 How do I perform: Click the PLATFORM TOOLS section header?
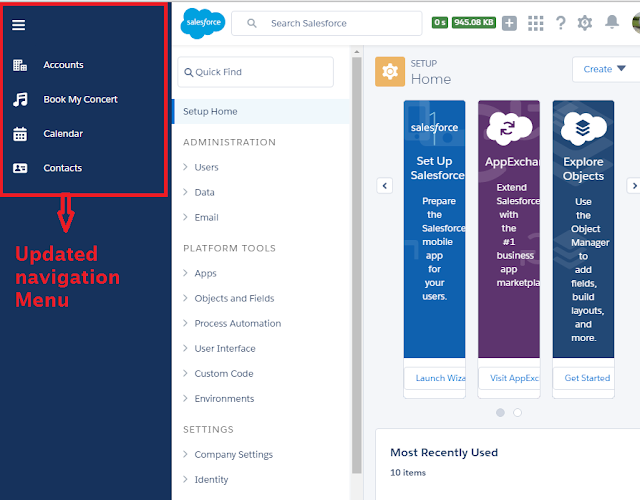229,249
